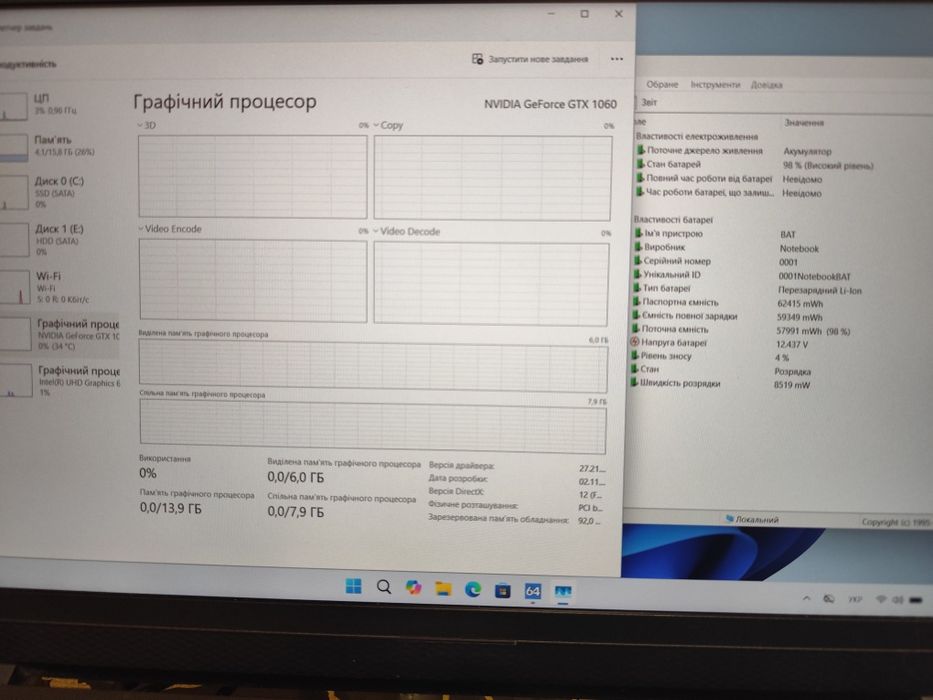Maximize the Task Manager window
The image size is (933, 700).
coord(584,14)
